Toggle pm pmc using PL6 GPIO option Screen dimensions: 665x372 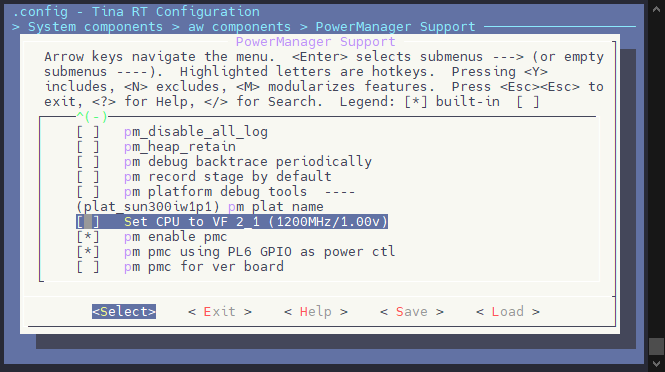click(236, 252)
